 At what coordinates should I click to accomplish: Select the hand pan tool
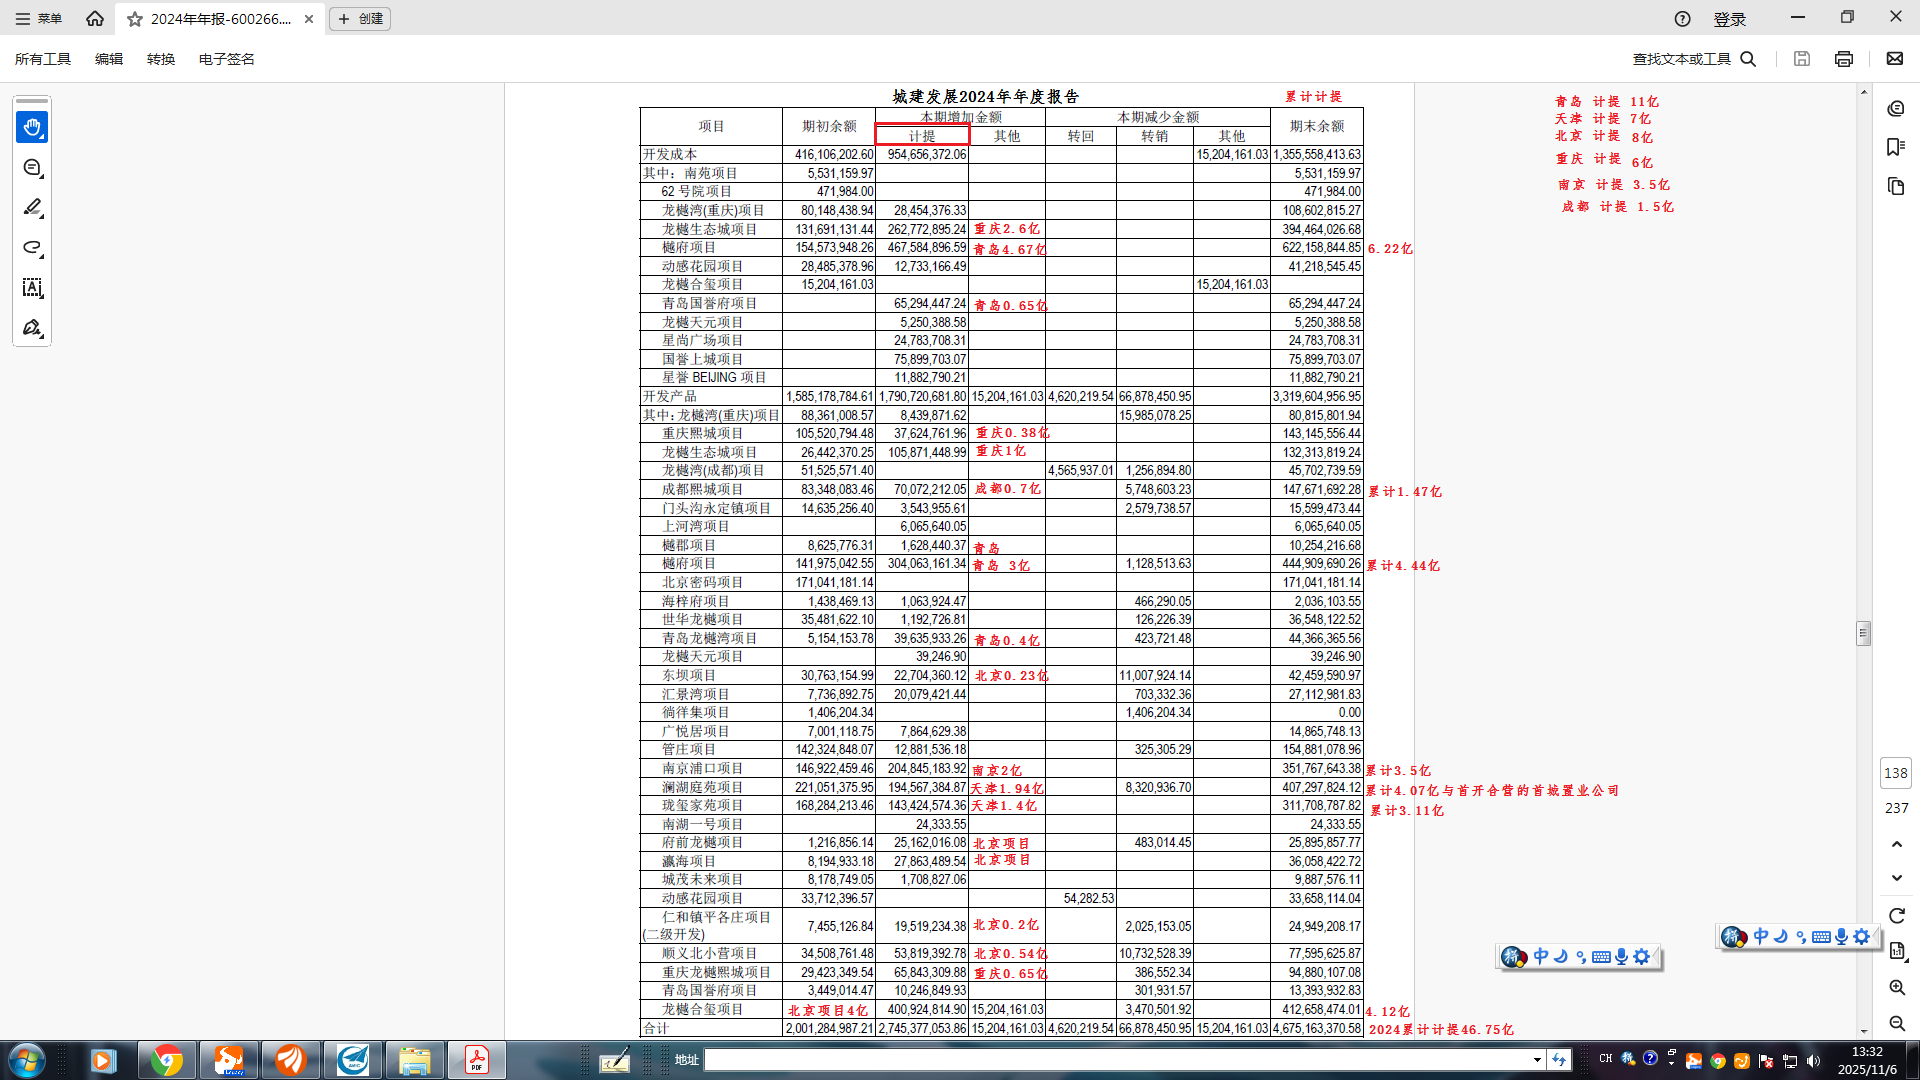click(32, 127)
